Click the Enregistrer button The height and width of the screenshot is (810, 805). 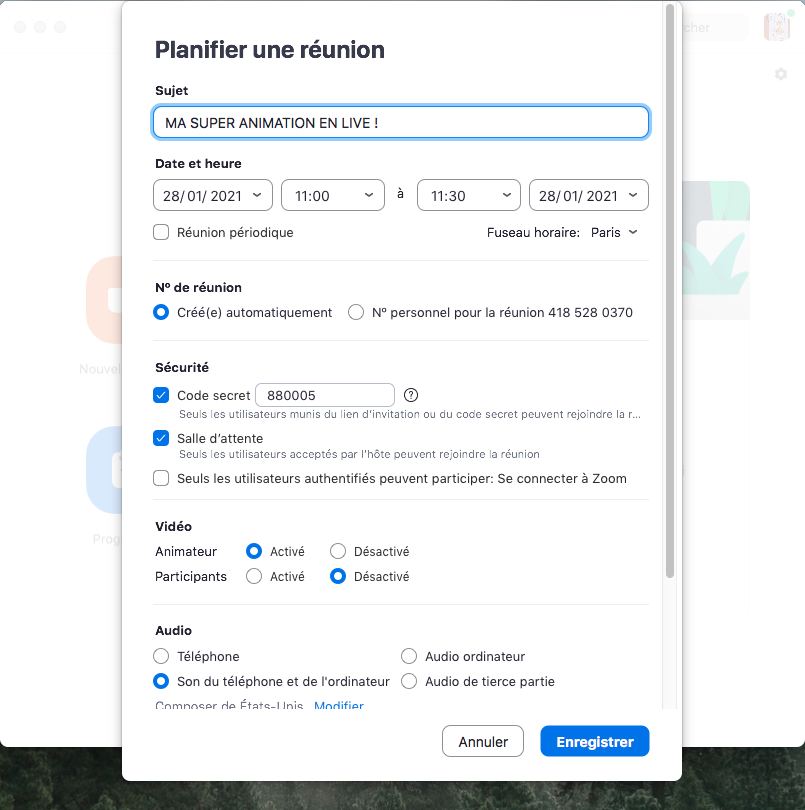(x=594, y=742)
